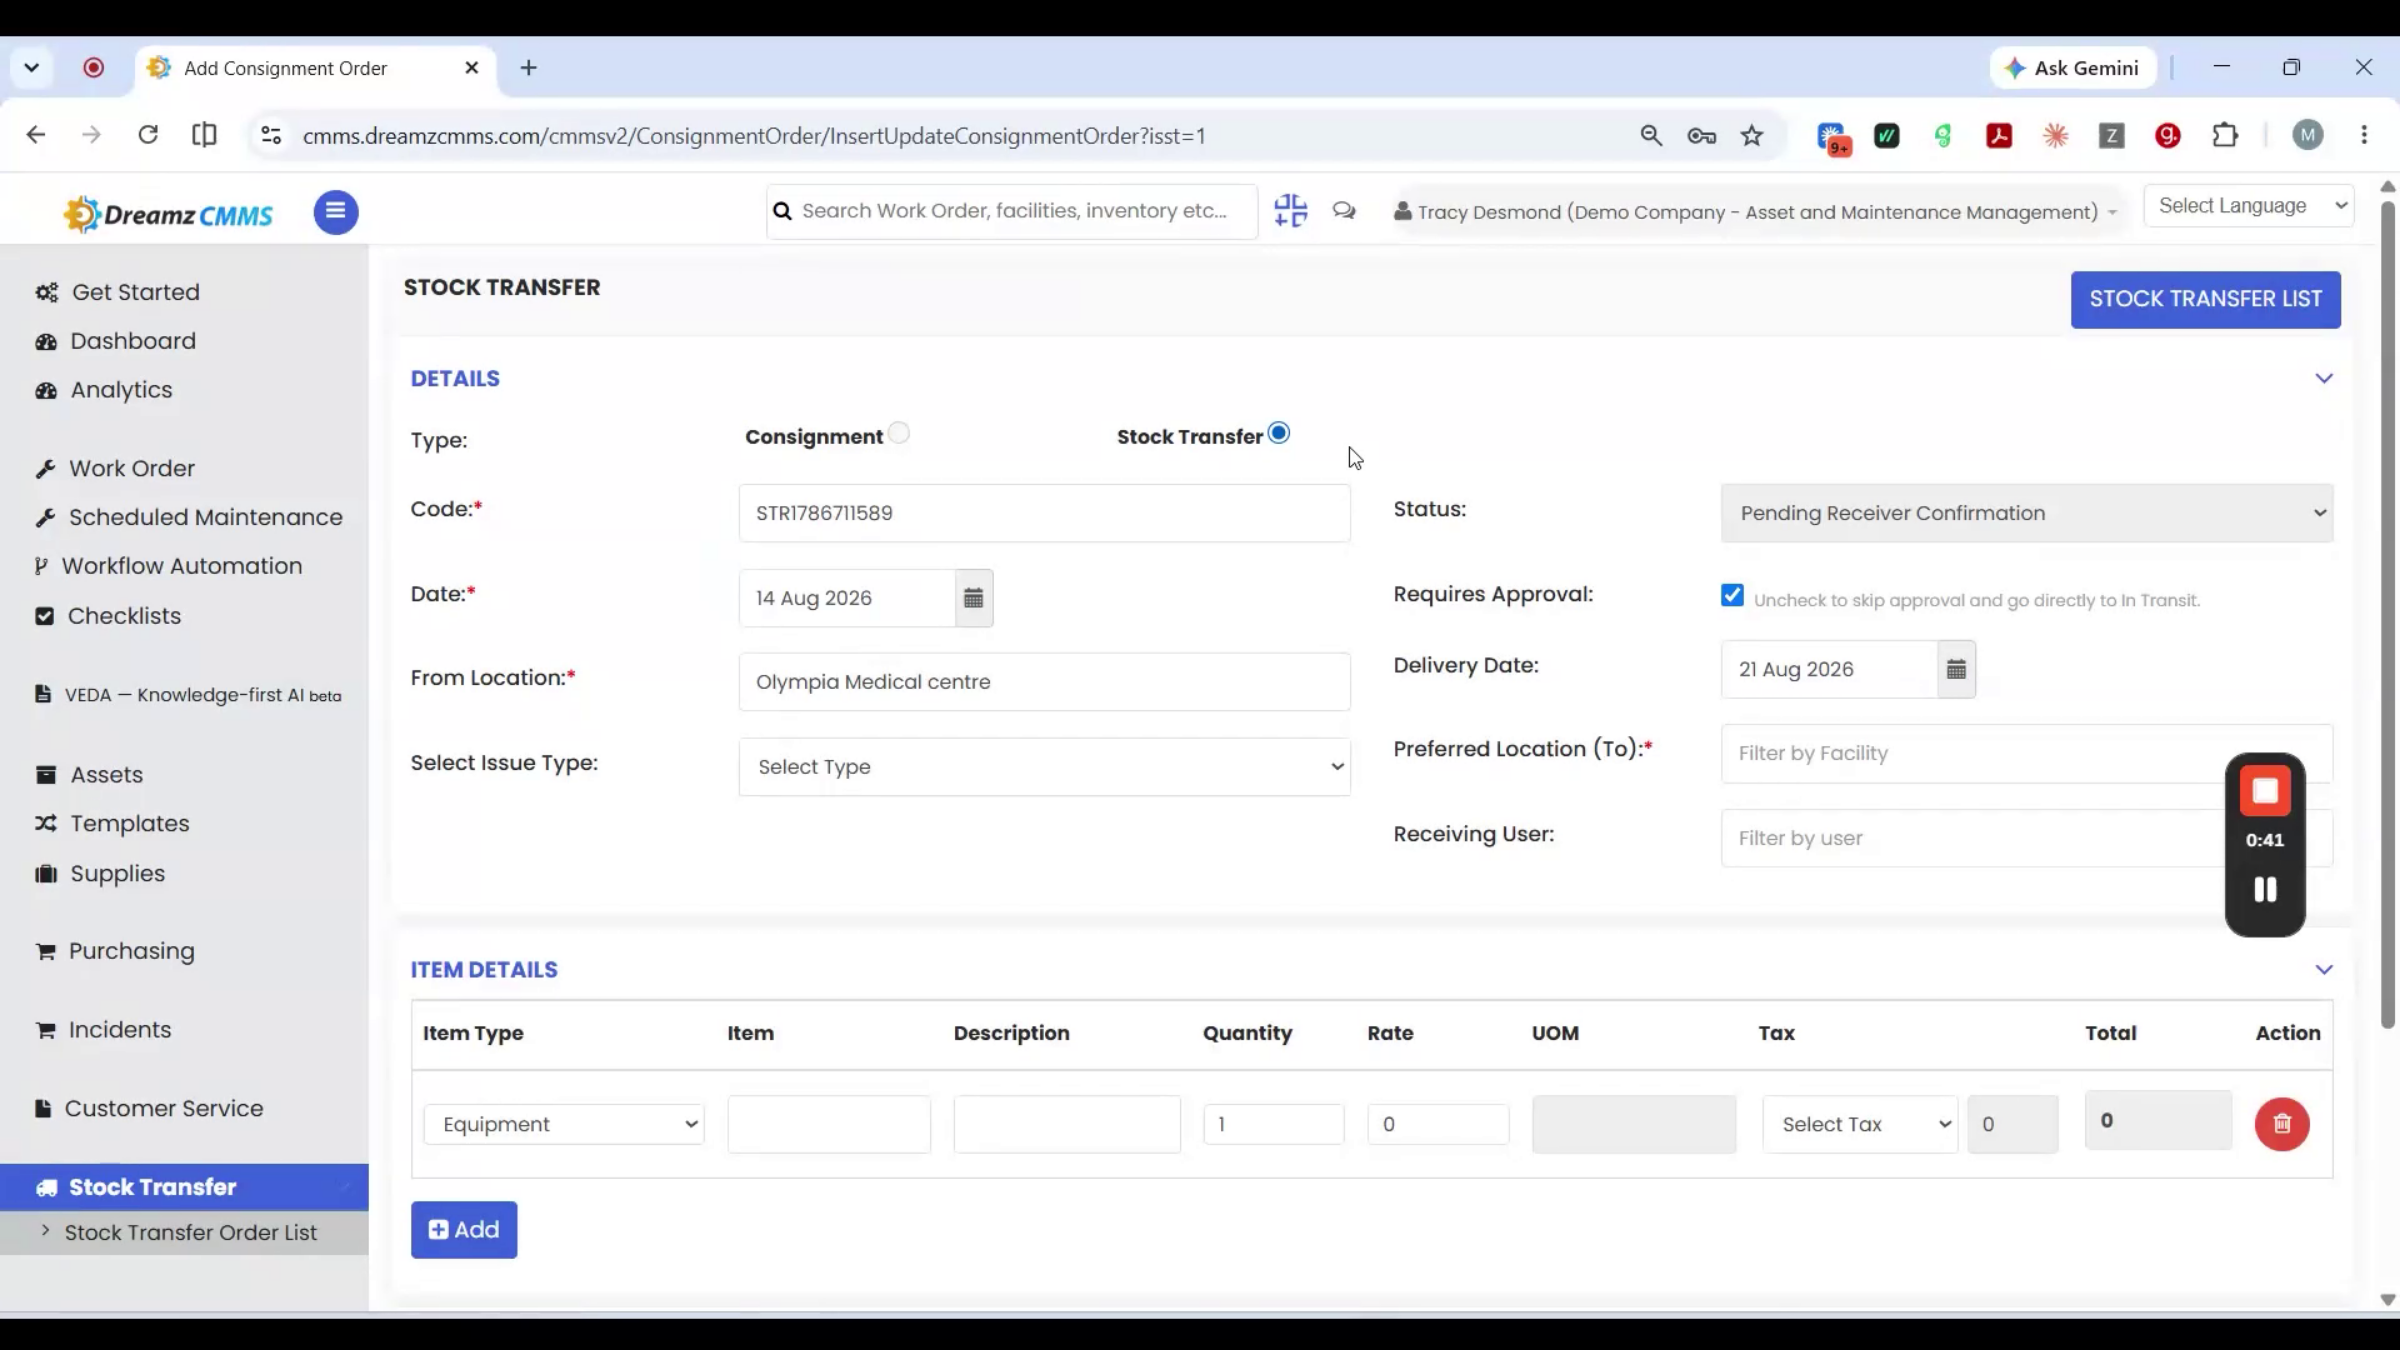This screenshot has width=2400, height=1350.
Task: Close the Add Consignment Order tab
Action: pos(472,68)
